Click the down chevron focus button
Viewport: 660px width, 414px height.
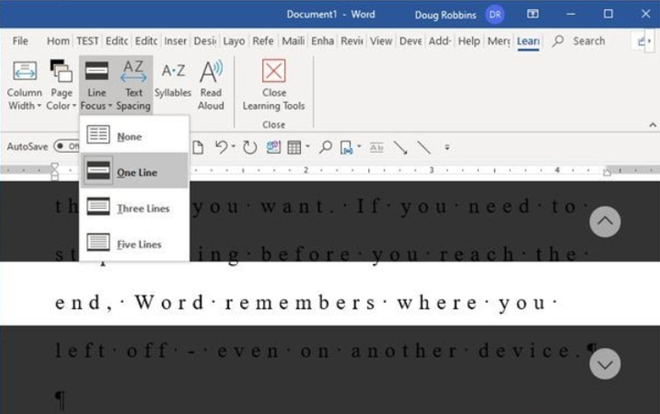(605, 364)
